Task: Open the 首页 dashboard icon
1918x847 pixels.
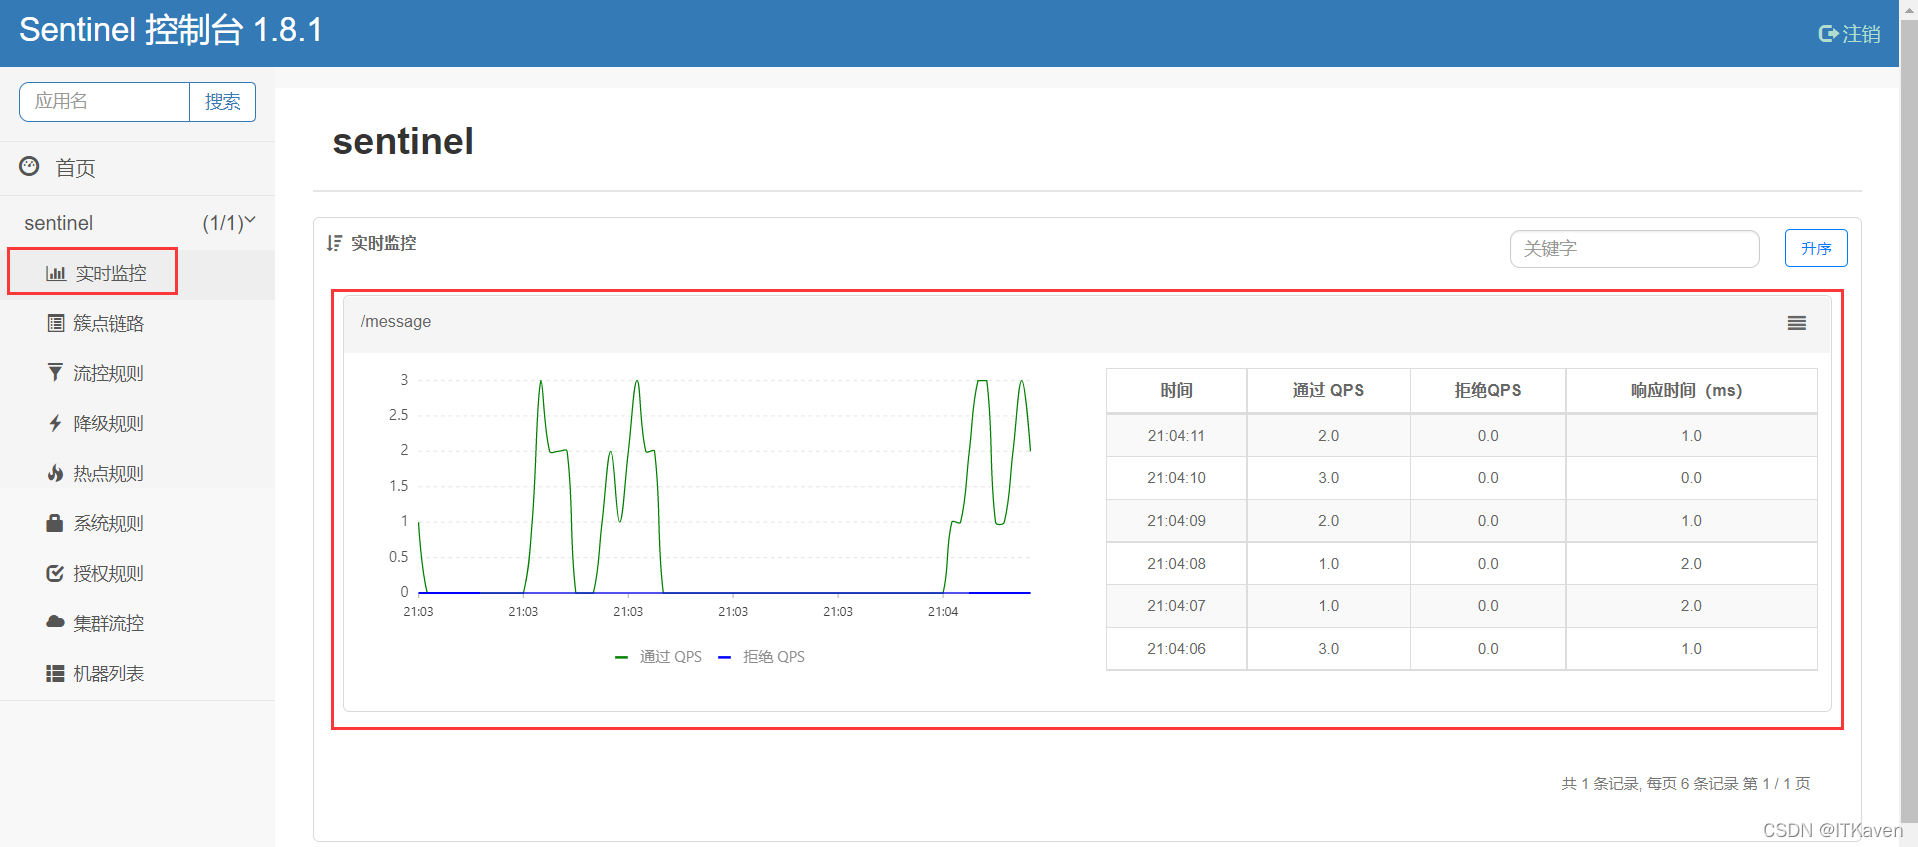Action: tap(30, 166)
